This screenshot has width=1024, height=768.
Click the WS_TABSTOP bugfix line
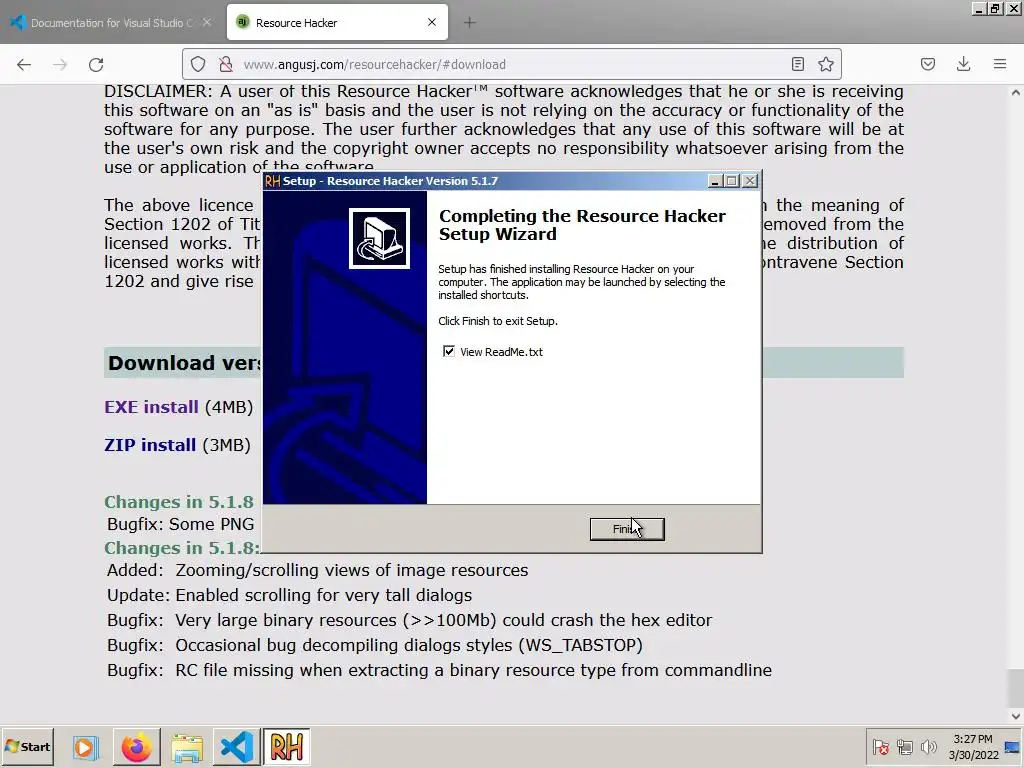(375, 645)
